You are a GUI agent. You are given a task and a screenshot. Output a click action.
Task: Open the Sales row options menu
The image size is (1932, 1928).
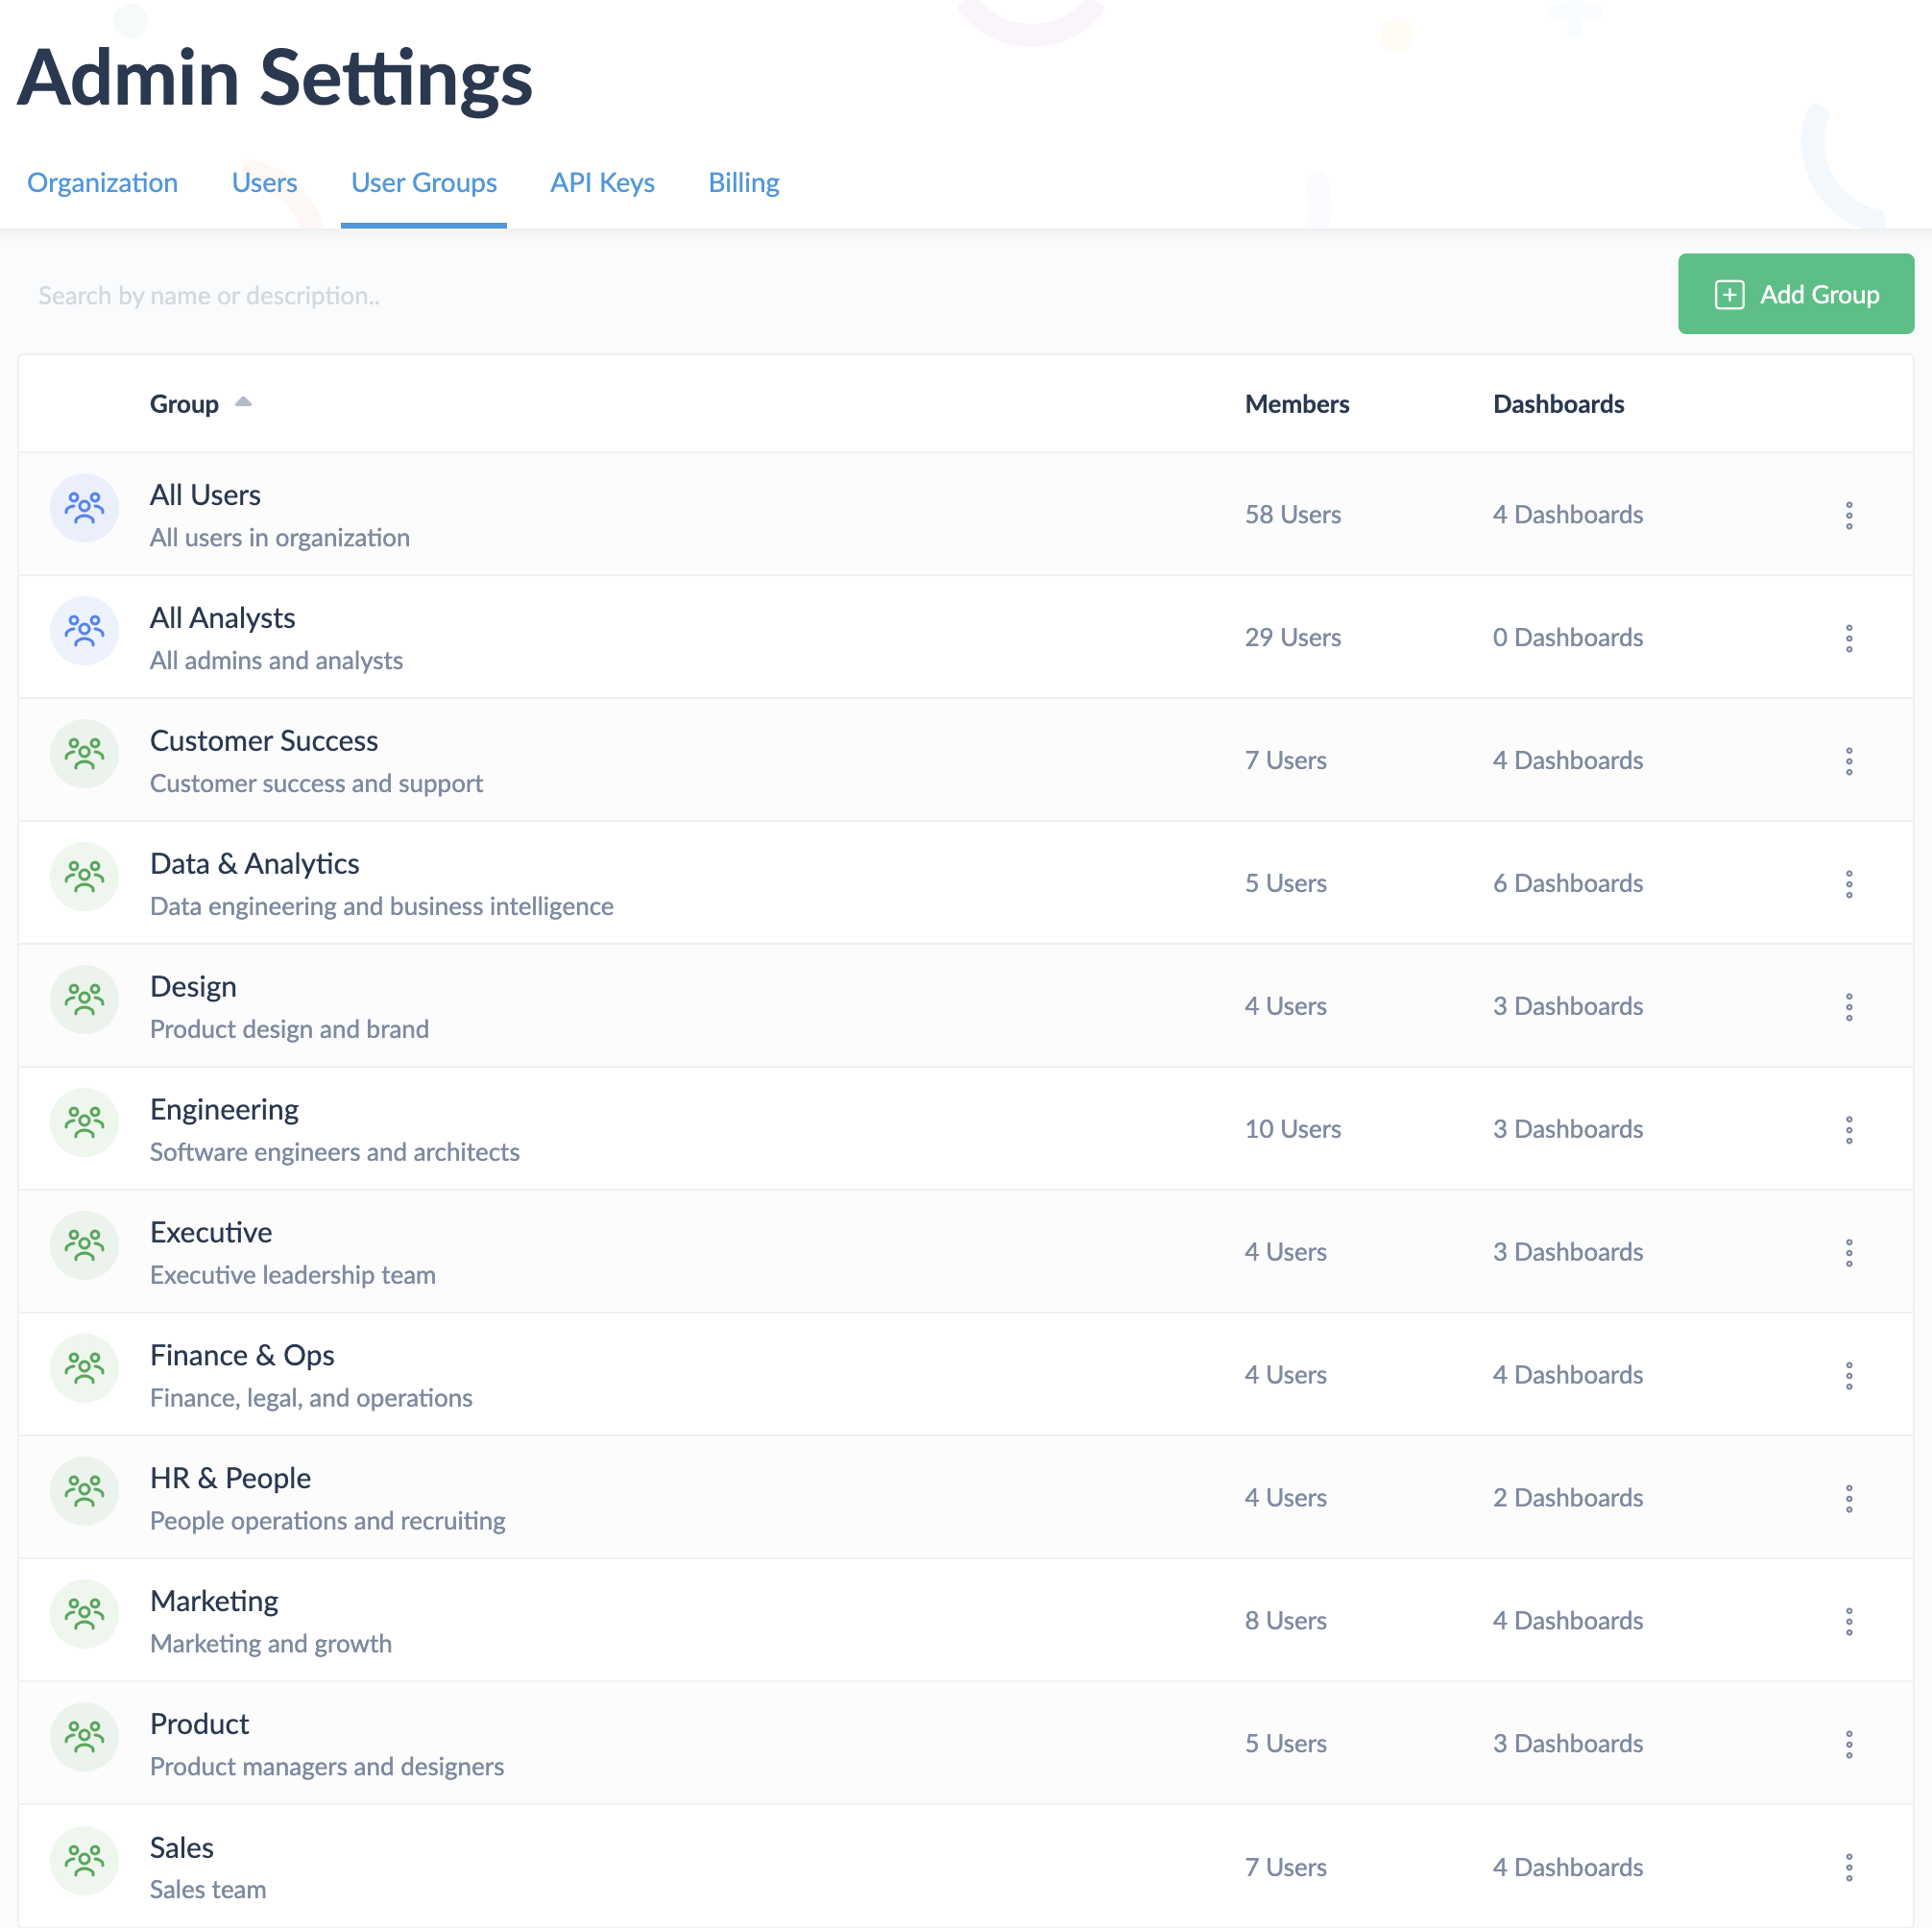(1848, 1868)
